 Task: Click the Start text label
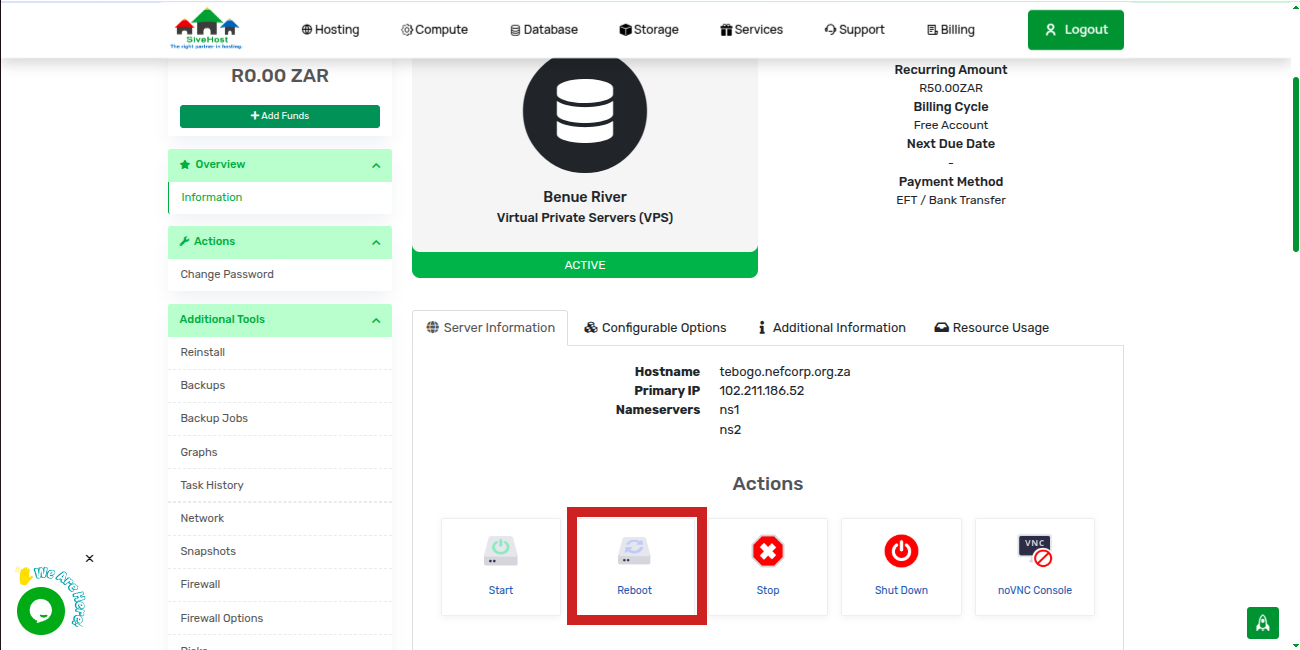tap(501, 590)
